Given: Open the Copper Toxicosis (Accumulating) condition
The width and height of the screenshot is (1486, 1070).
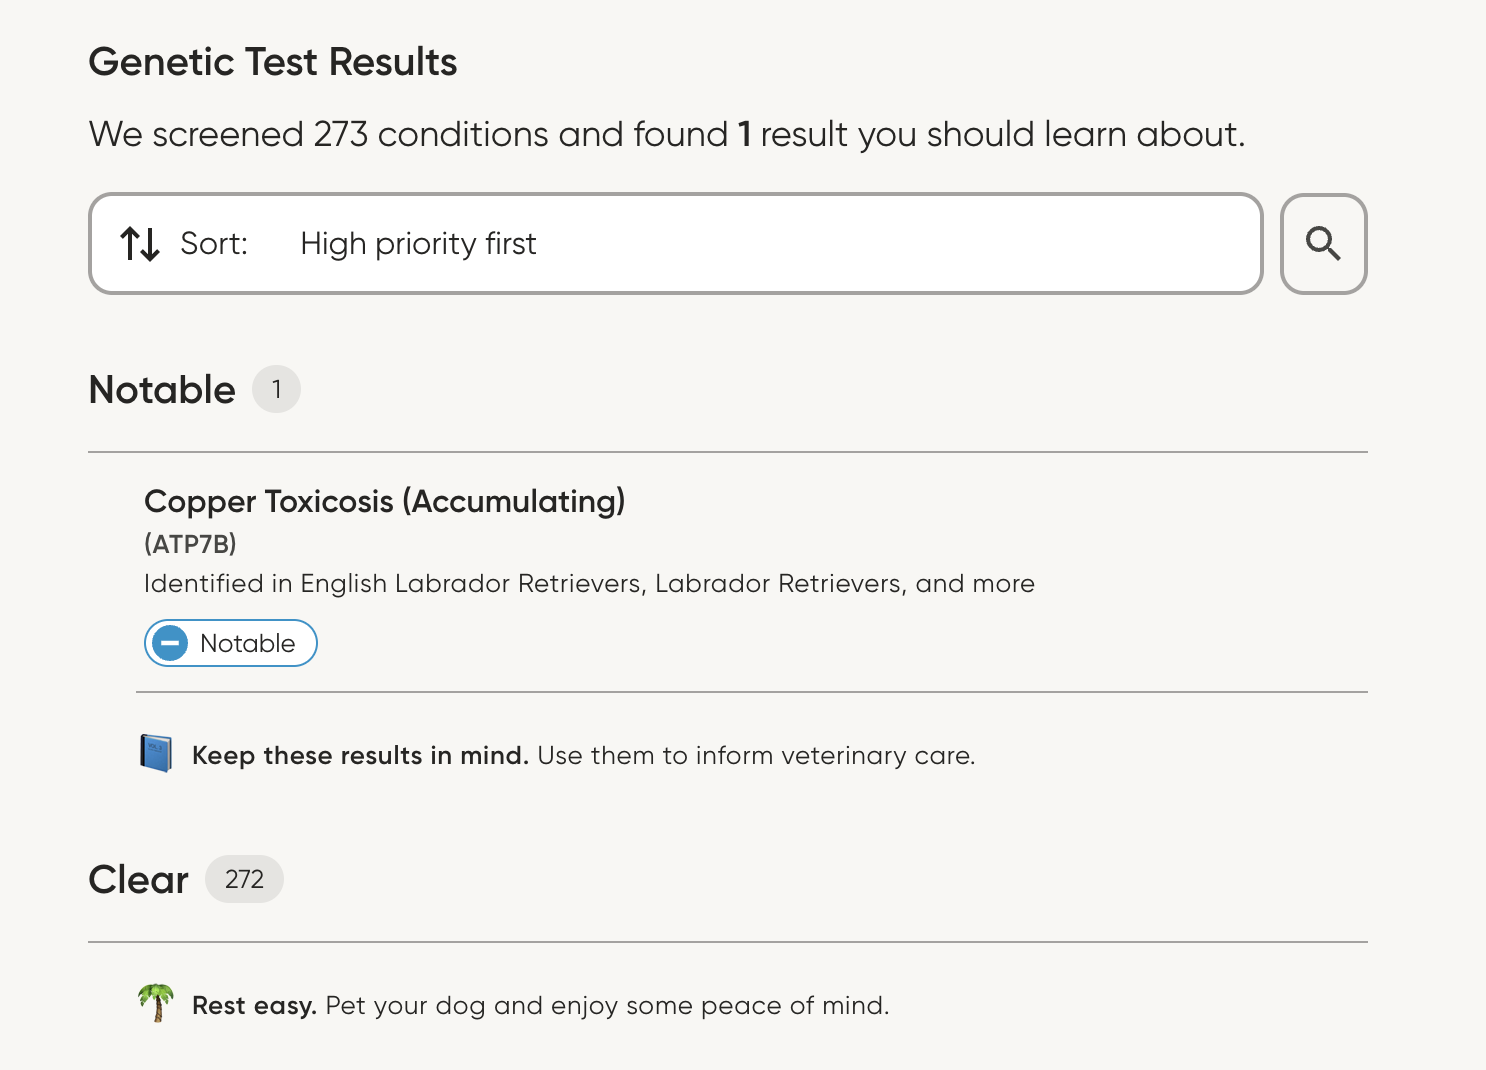Looking at the screenshot, I should 385,501.
